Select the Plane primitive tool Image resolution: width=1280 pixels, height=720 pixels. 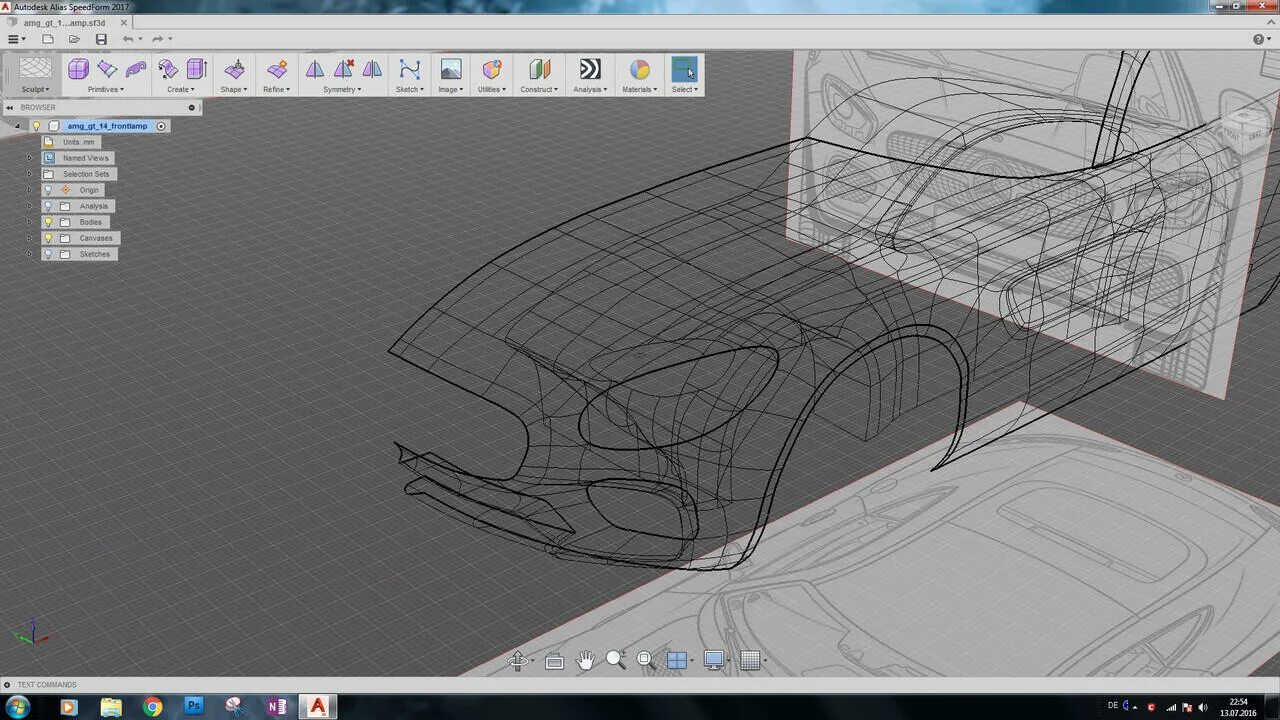(x=107, y=69)
